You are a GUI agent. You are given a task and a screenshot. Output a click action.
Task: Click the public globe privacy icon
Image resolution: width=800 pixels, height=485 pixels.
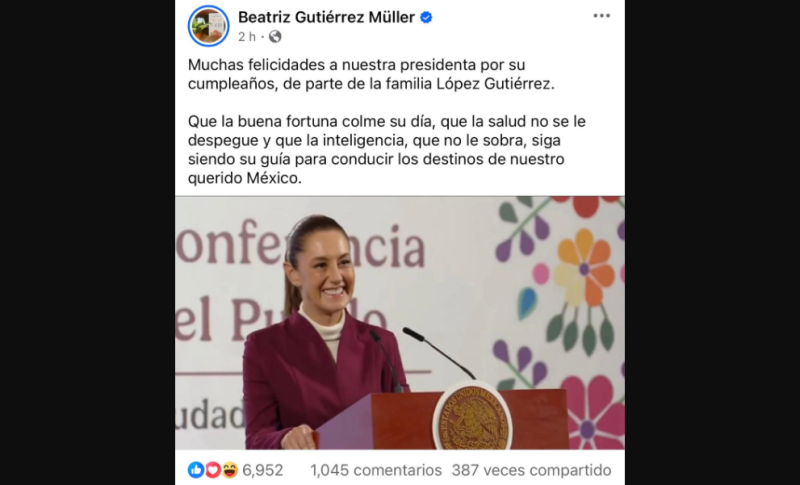point(275,37)
